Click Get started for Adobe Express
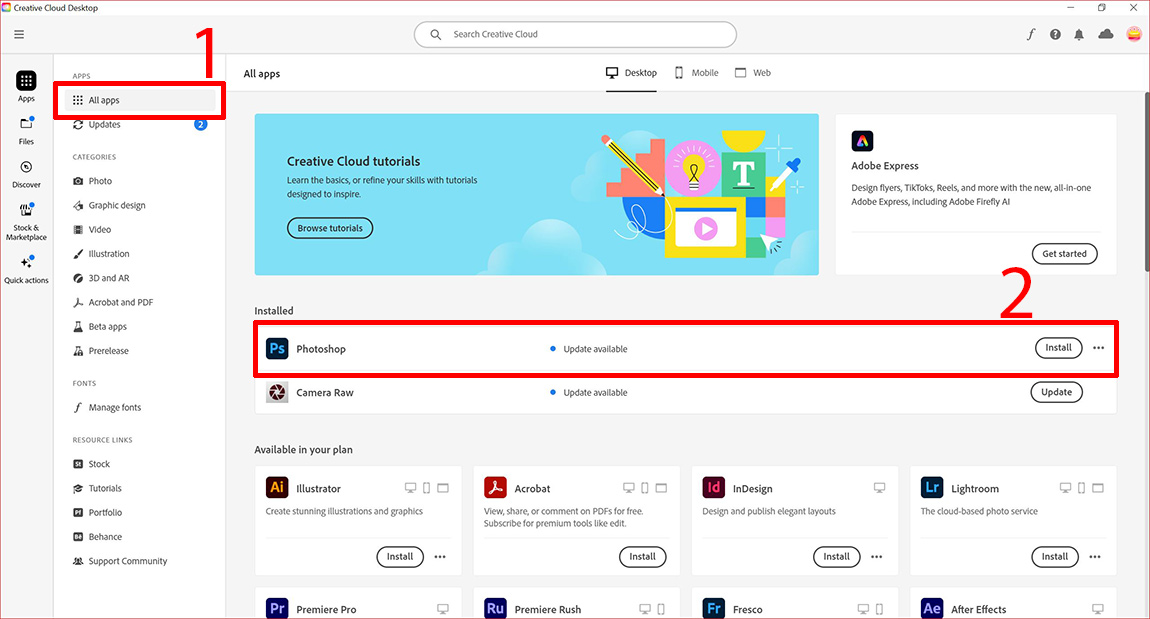Viewport: 1150px width, 619px height. (x=1064, y=254)
